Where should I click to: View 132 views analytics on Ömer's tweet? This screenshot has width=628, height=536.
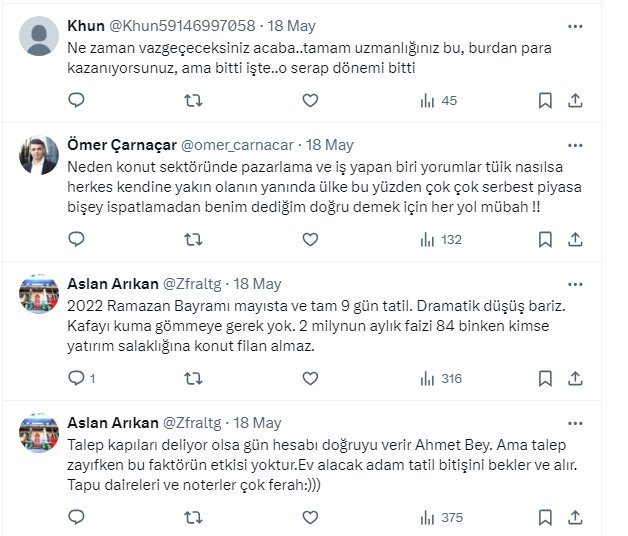[439, 239]
